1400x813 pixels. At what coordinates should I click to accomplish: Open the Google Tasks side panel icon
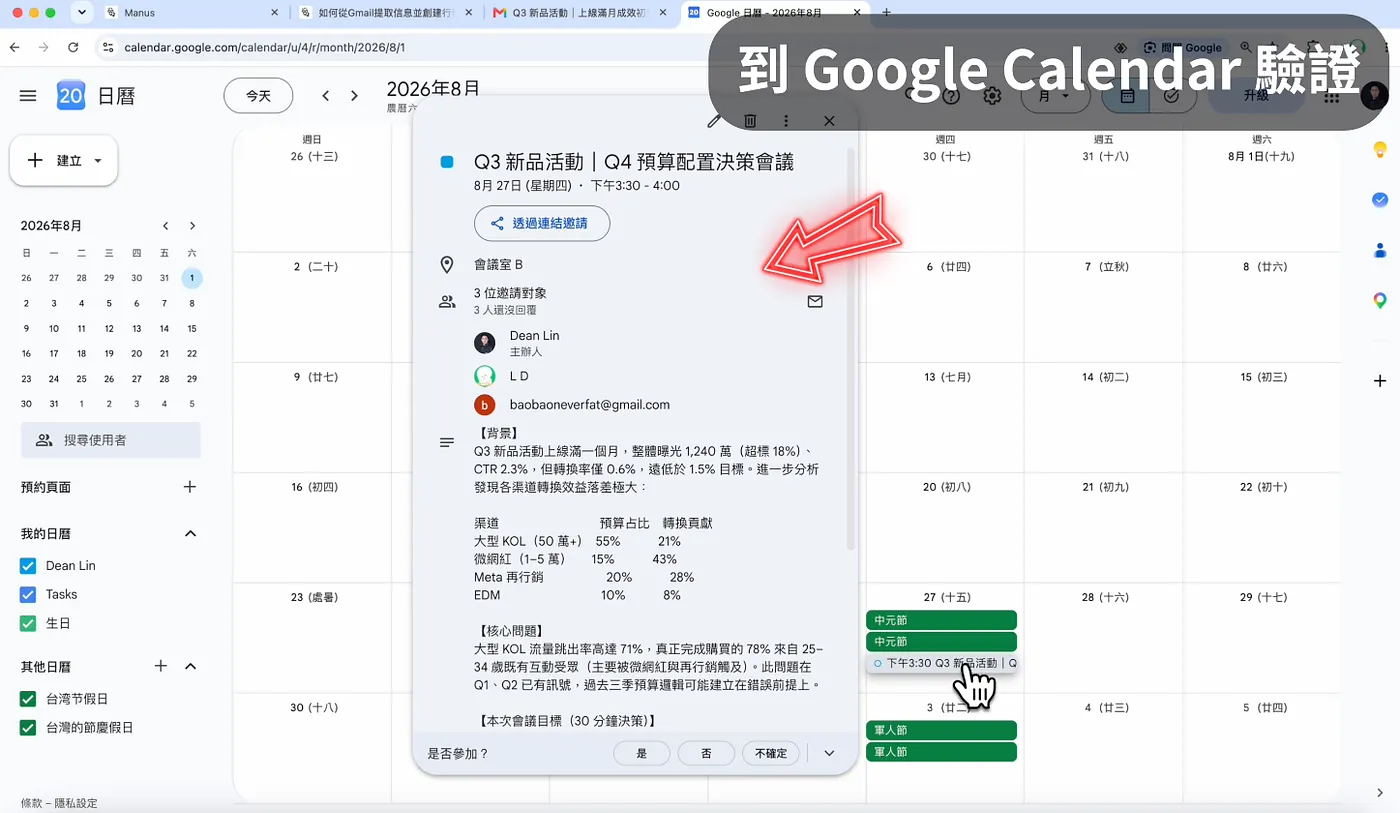[x=1380, y=200]
